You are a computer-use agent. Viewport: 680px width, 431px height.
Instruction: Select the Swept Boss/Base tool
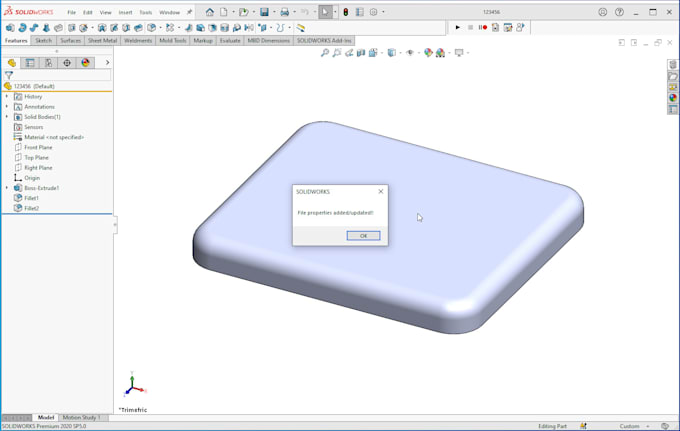tap(34, 28)
